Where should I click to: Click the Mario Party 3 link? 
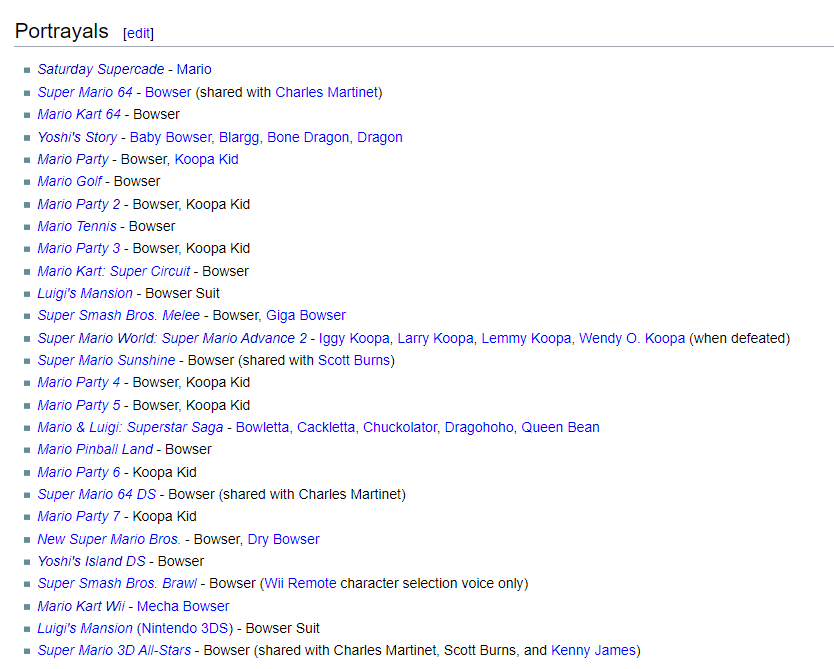(x=79, y=249)
